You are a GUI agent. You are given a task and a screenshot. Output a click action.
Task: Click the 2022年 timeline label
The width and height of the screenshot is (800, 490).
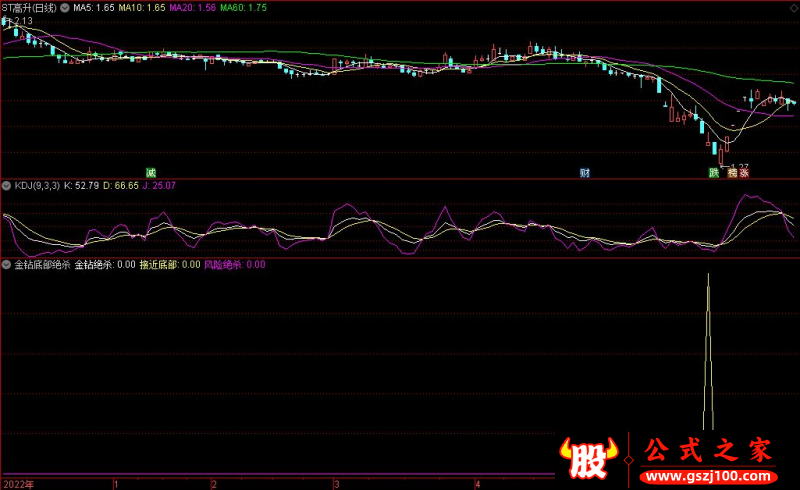pyautogui.click(x=17, y=483)
